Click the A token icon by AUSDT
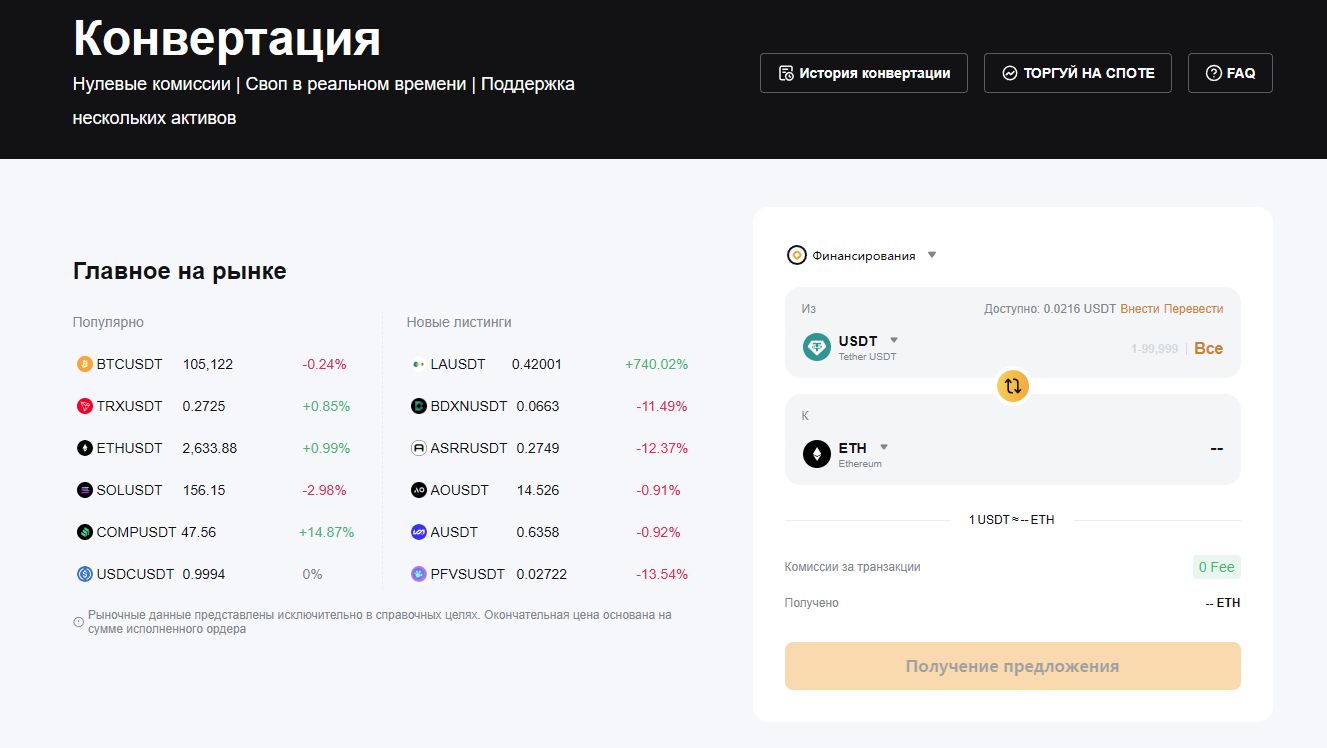This screenshot has width=1327, height=748. pyautogui.click(x=418, y=532)
